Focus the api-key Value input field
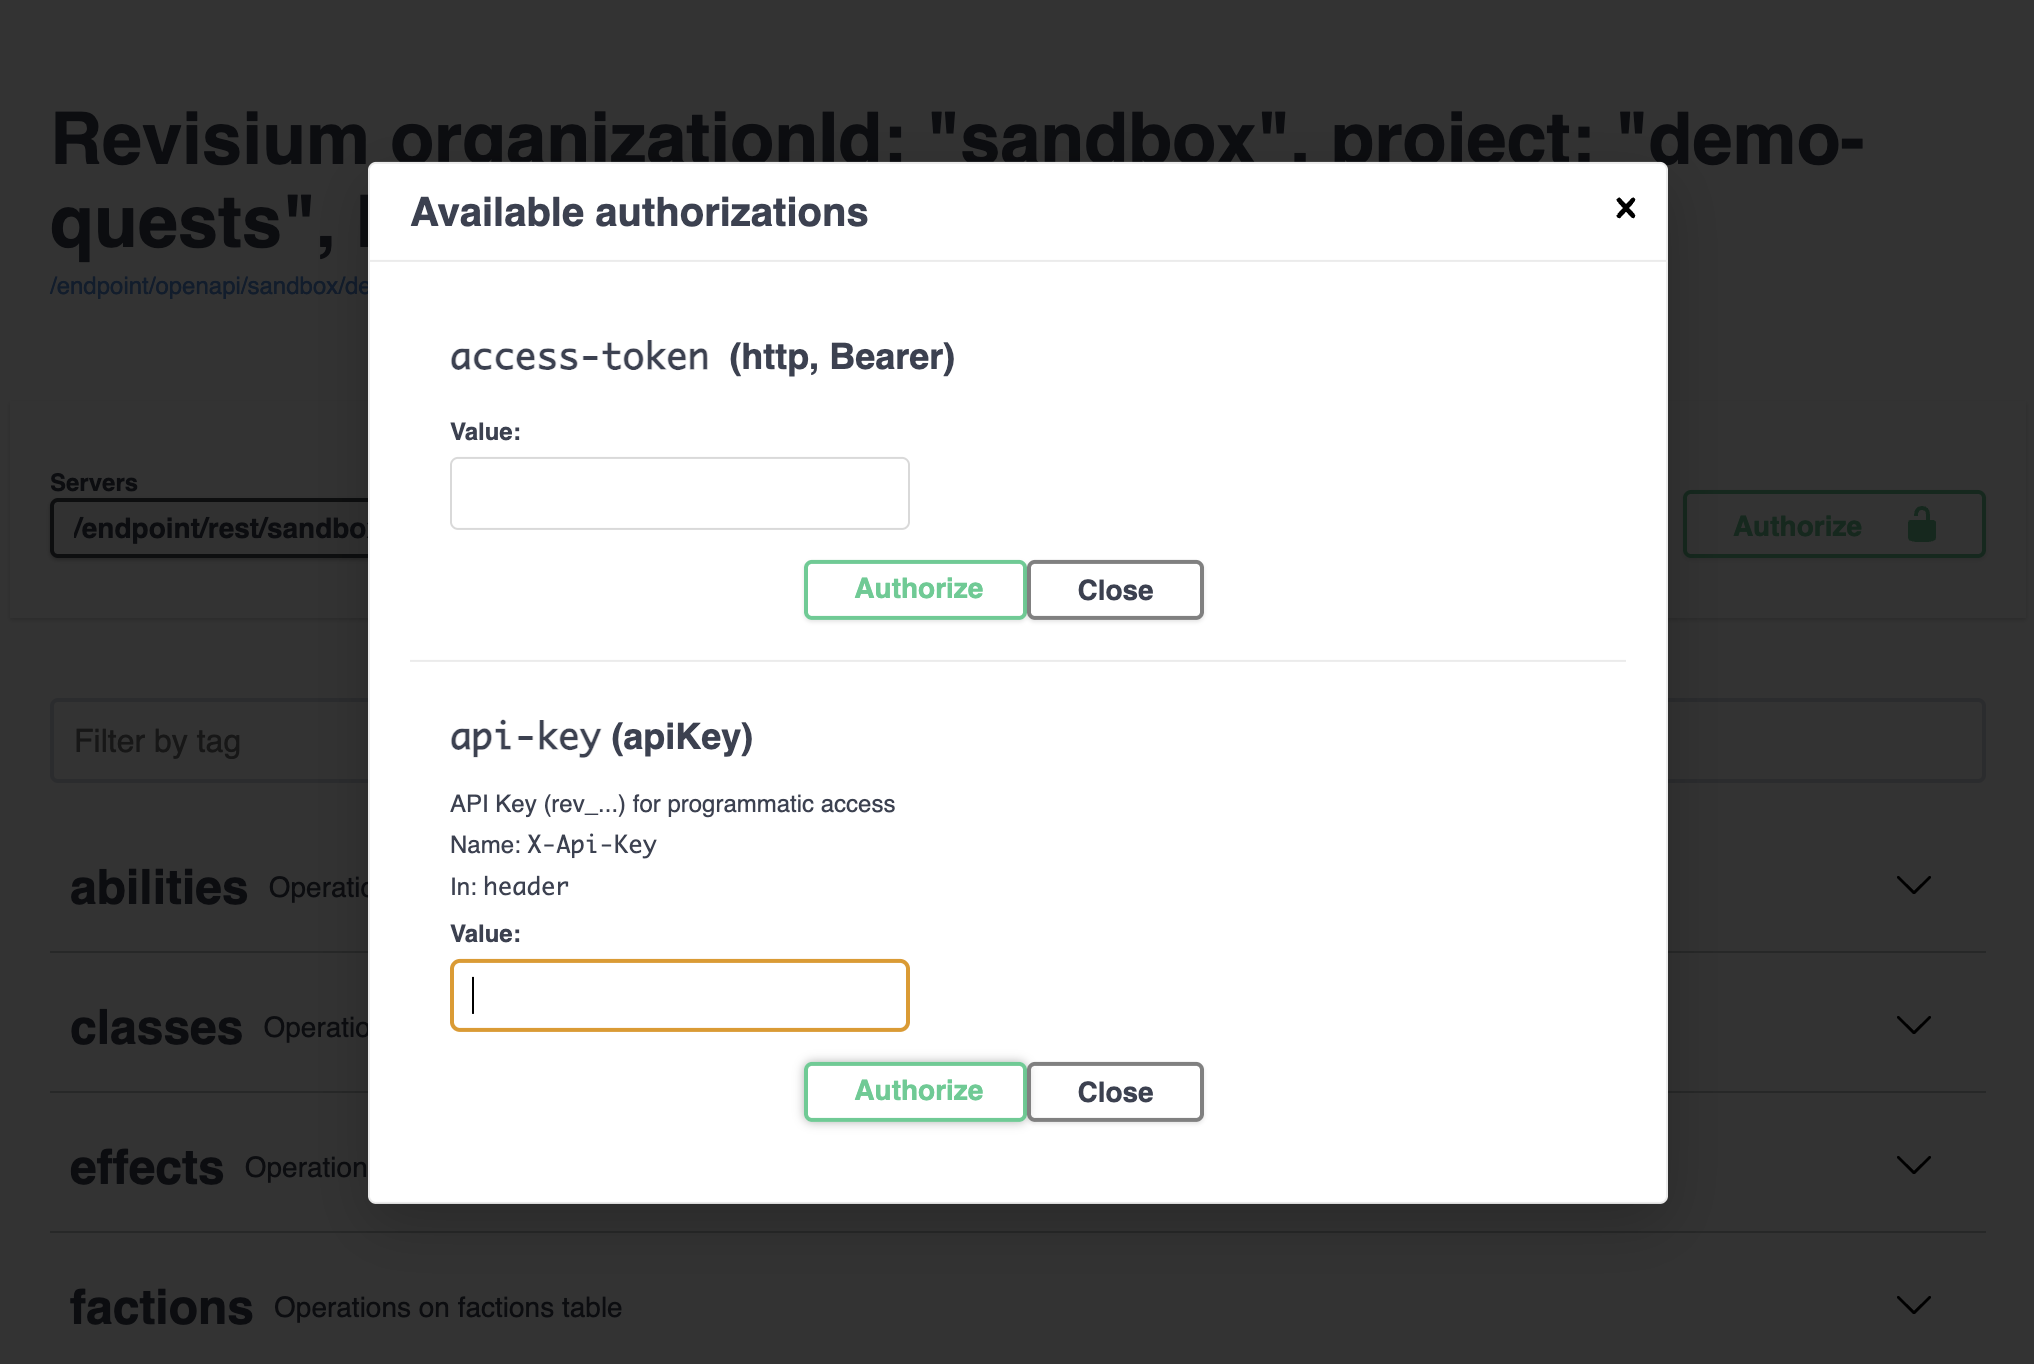This screenshot has width=2034, height=1364. pos(679,995)
